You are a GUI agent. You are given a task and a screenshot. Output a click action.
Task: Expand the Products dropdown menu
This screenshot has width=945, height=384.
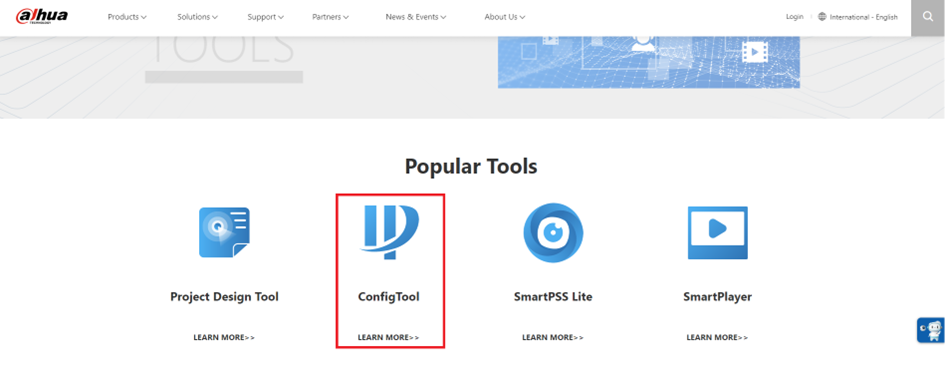(127, 17)
